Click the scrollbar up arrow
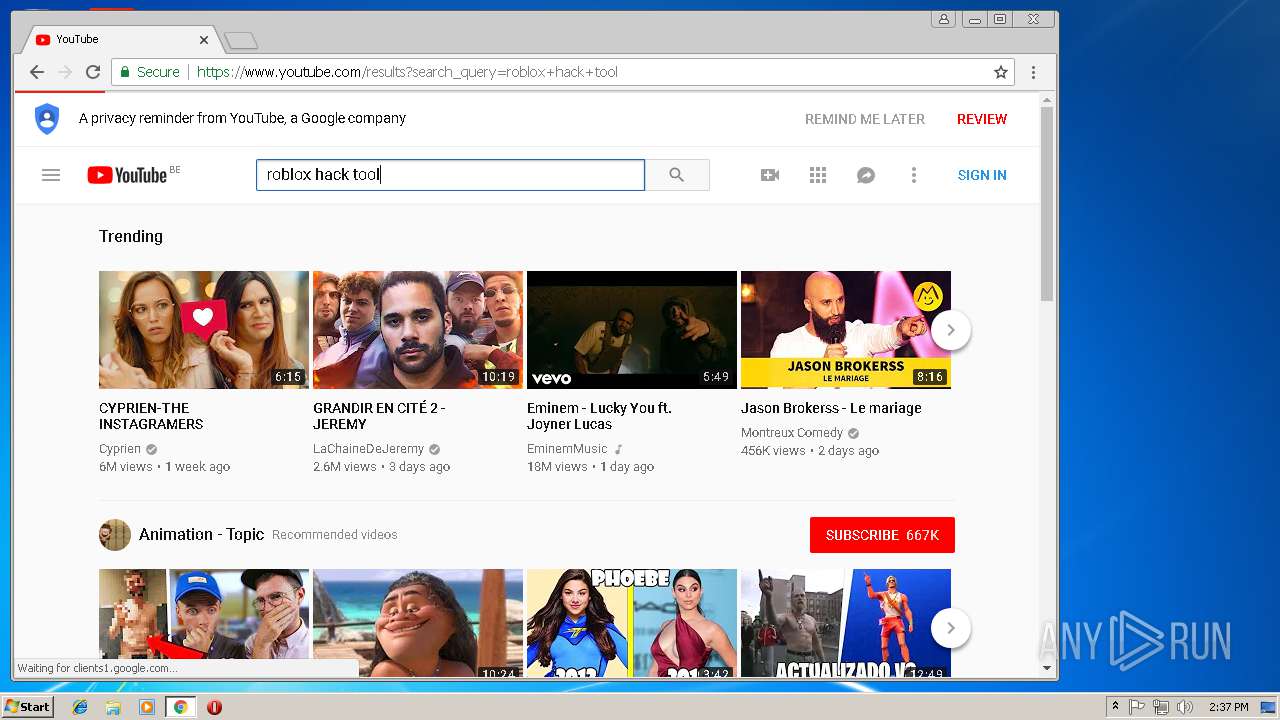The image size is (1280, 720). pos(1047,100)
